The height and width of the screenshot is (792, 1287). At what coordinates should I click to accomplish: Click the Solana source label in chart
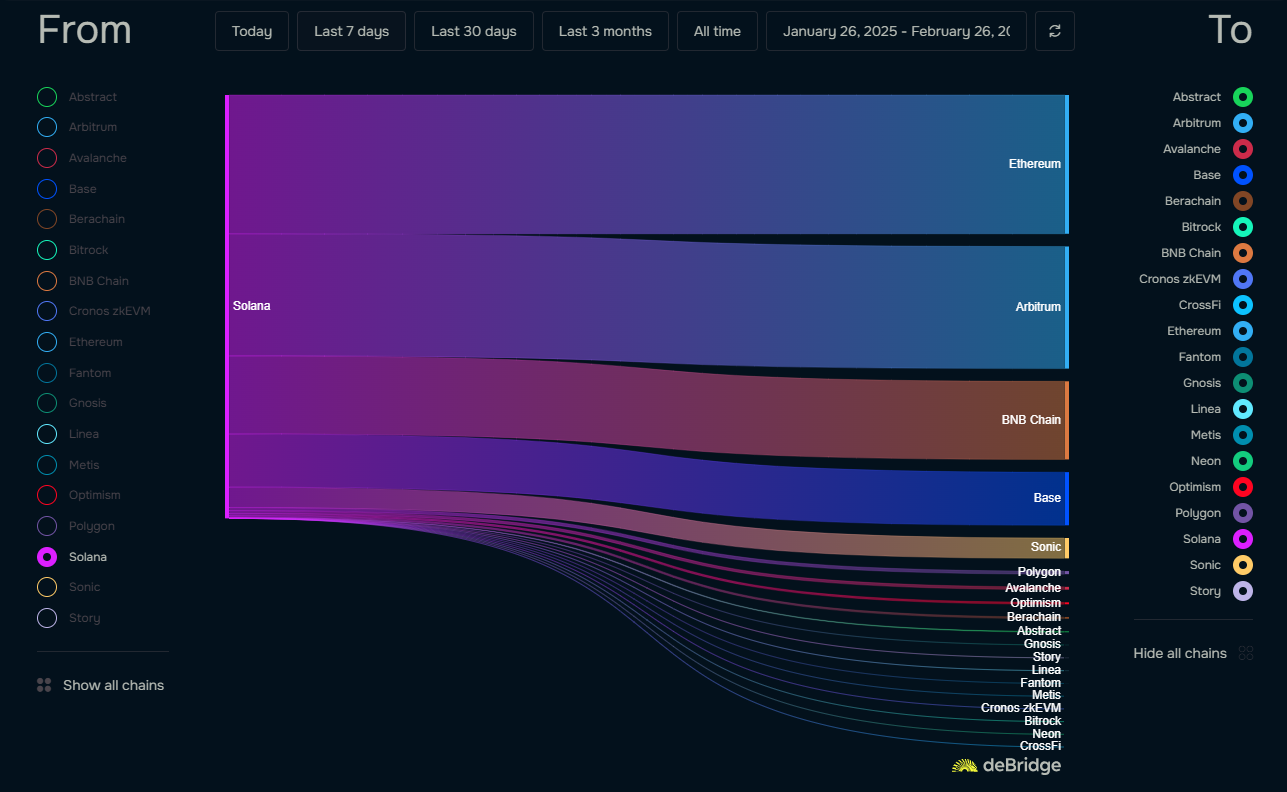(x=252, y=305)
